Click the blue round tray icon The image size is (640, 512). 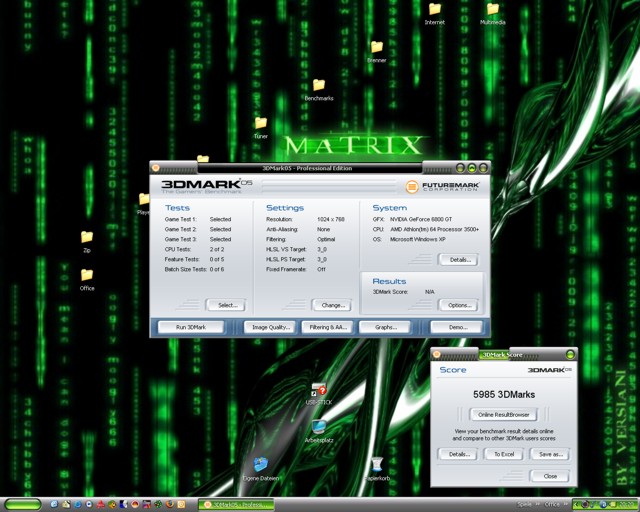(x=603, y=504)
